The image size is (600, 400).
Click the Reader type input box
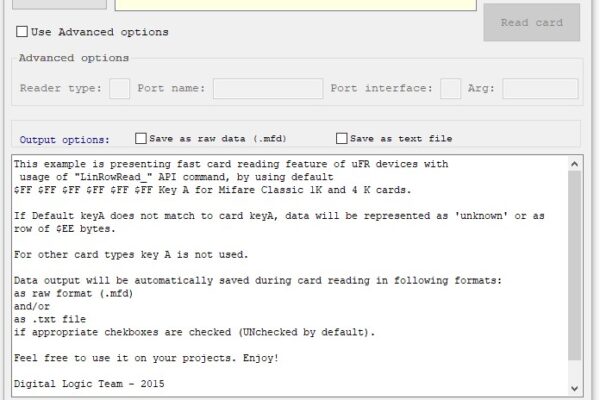coord(119,88)
